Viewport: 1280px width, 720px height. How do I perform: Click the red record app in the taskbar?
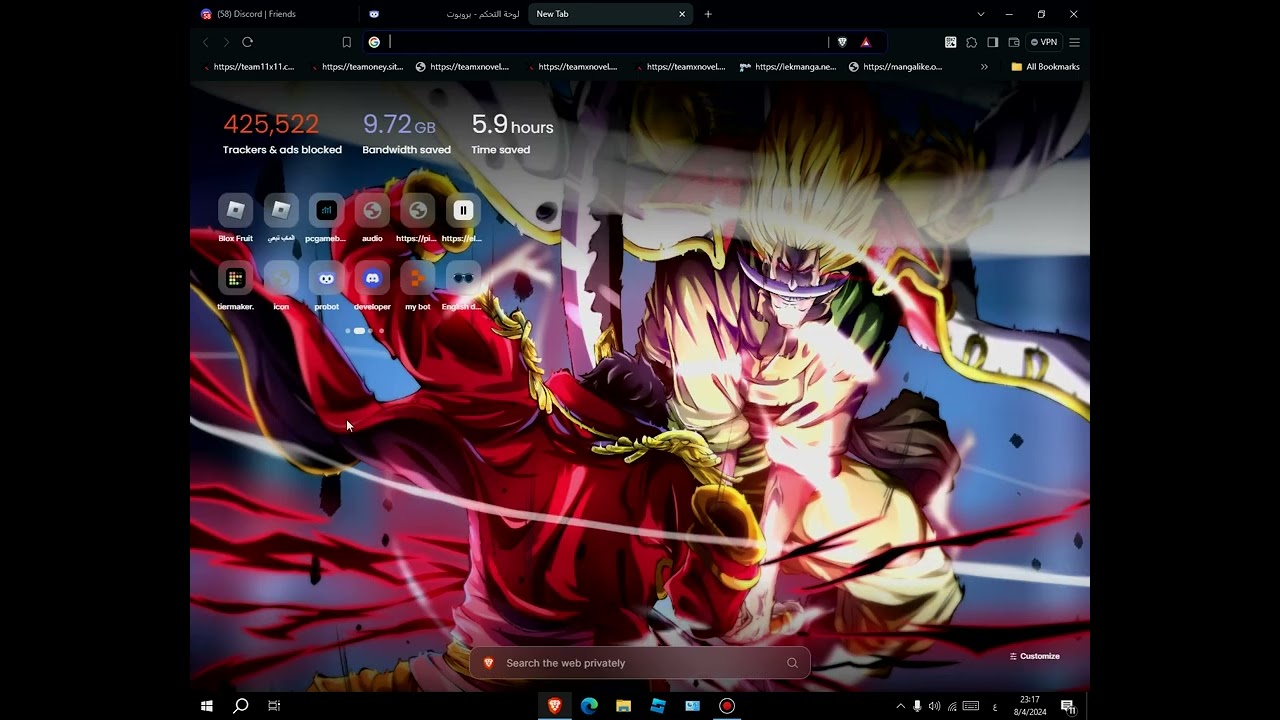[727, 706]
